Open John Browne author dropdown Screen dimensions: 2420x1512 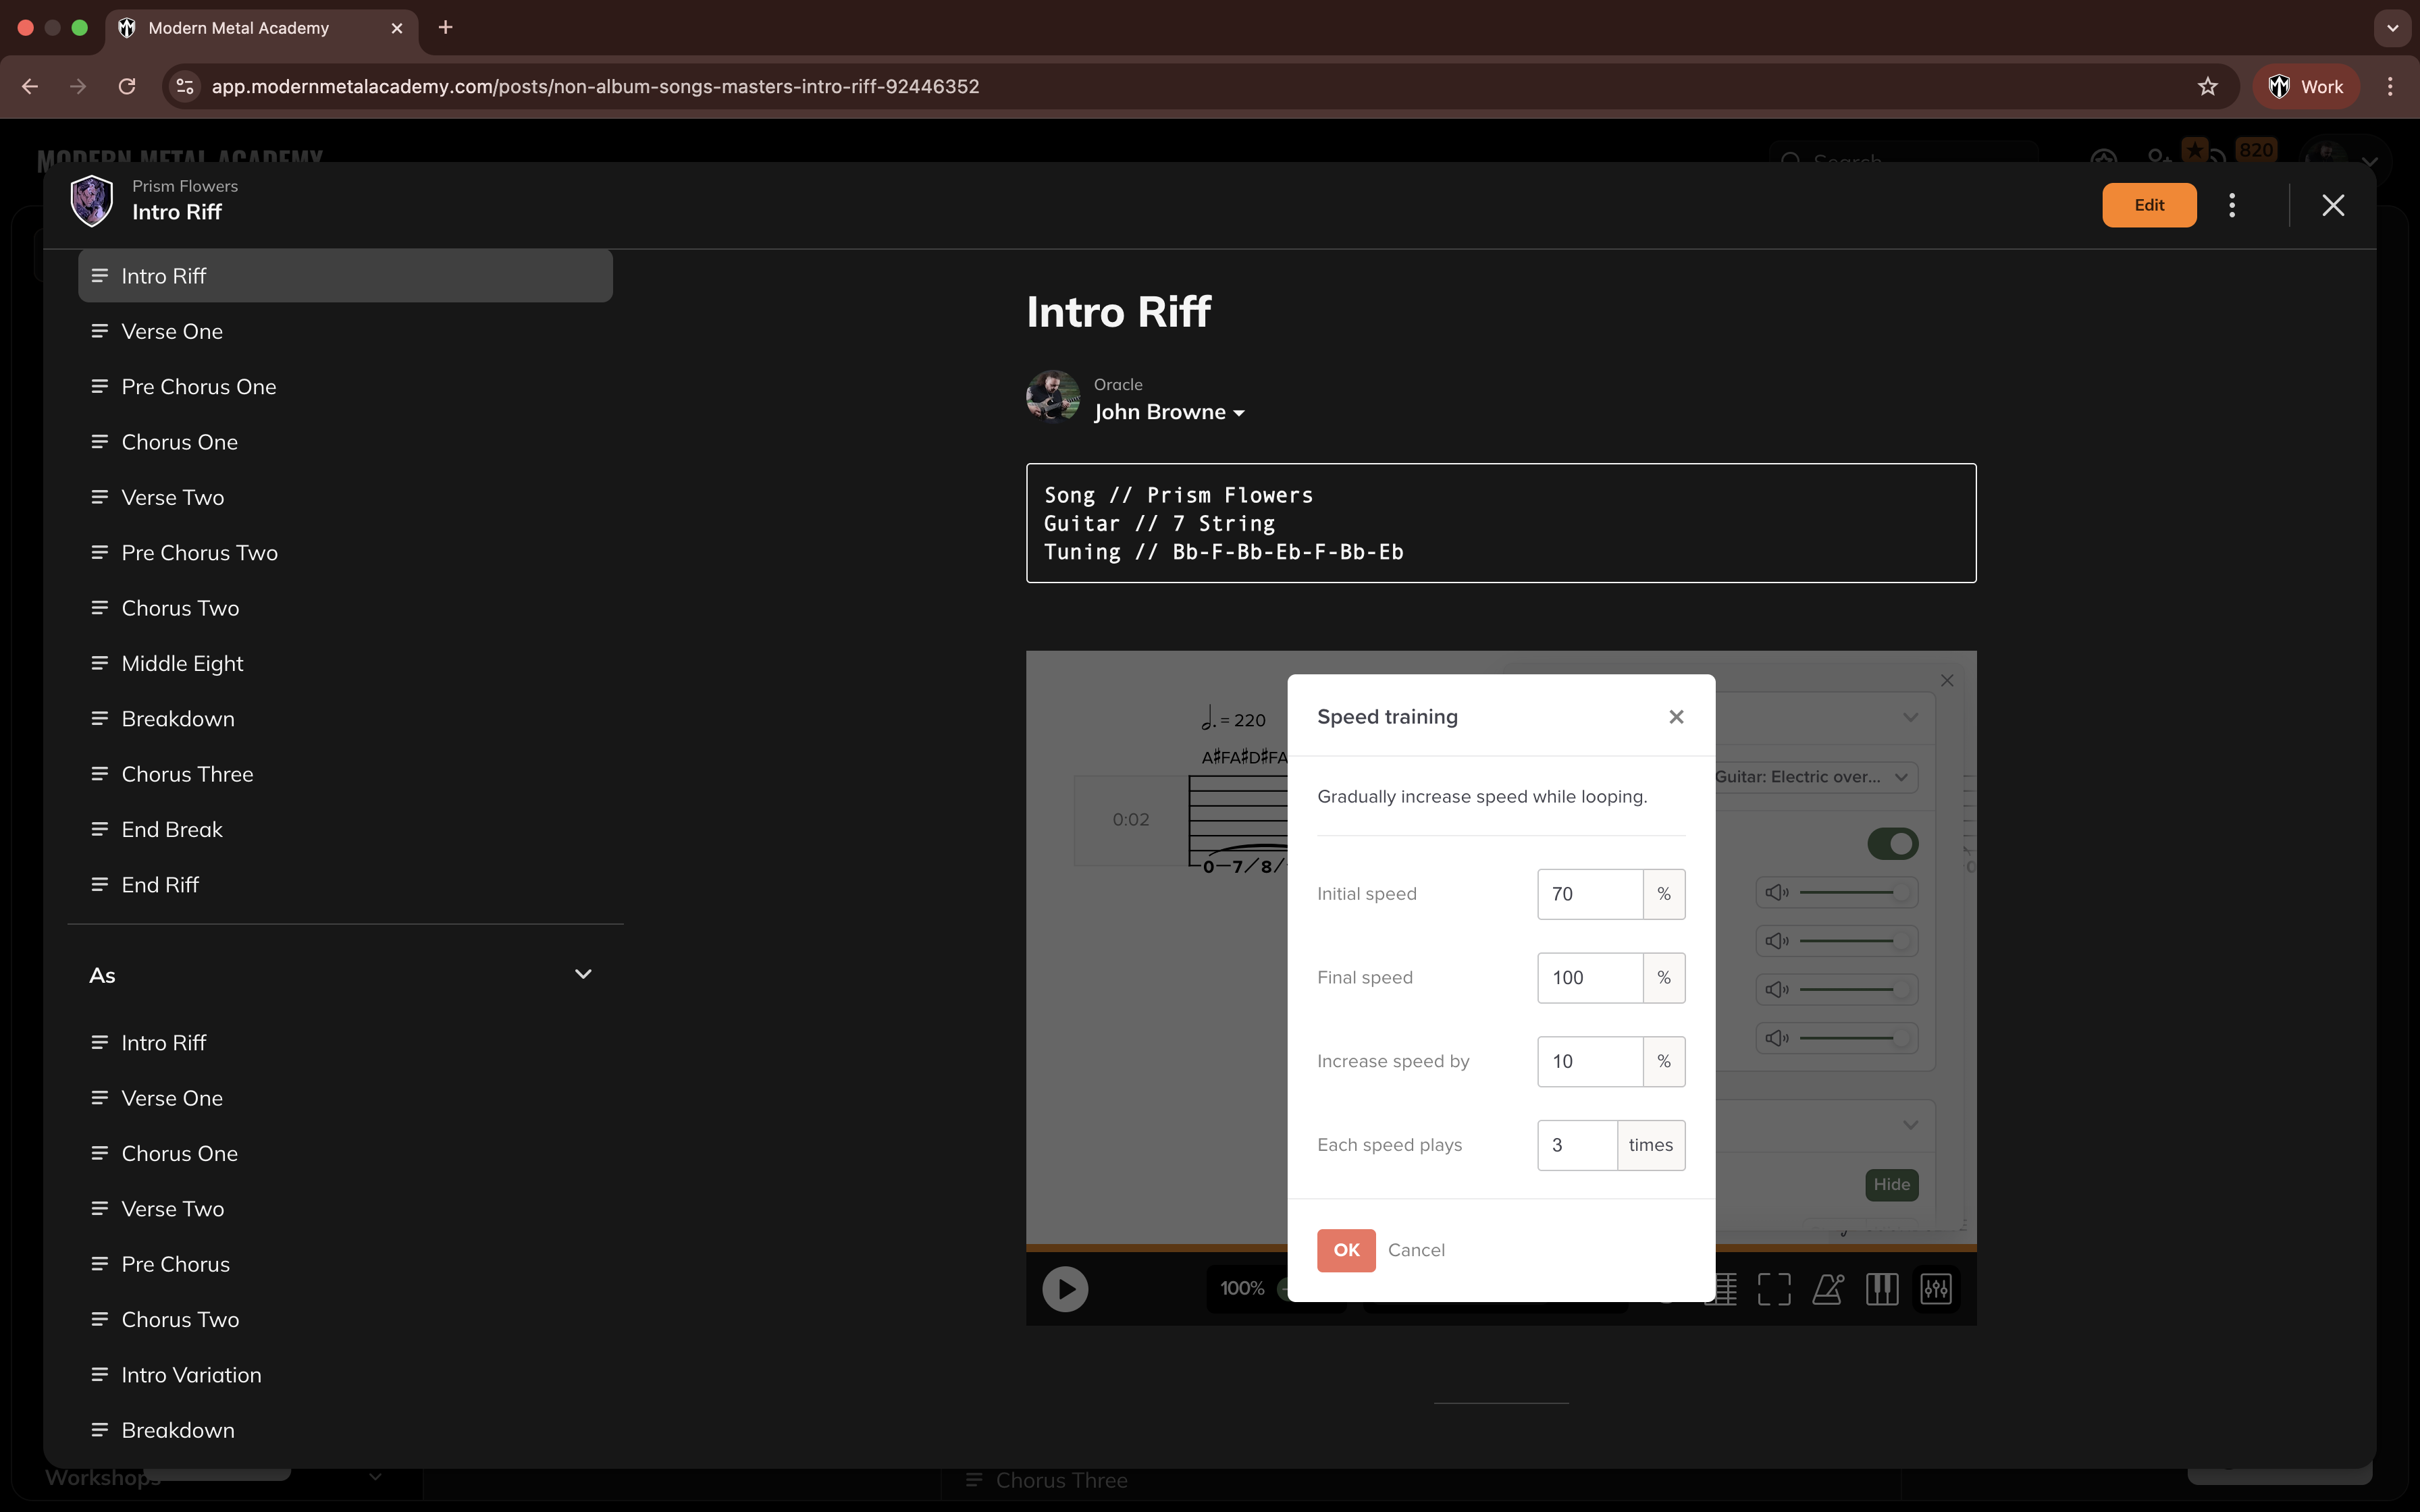(x=1169, y=412)
